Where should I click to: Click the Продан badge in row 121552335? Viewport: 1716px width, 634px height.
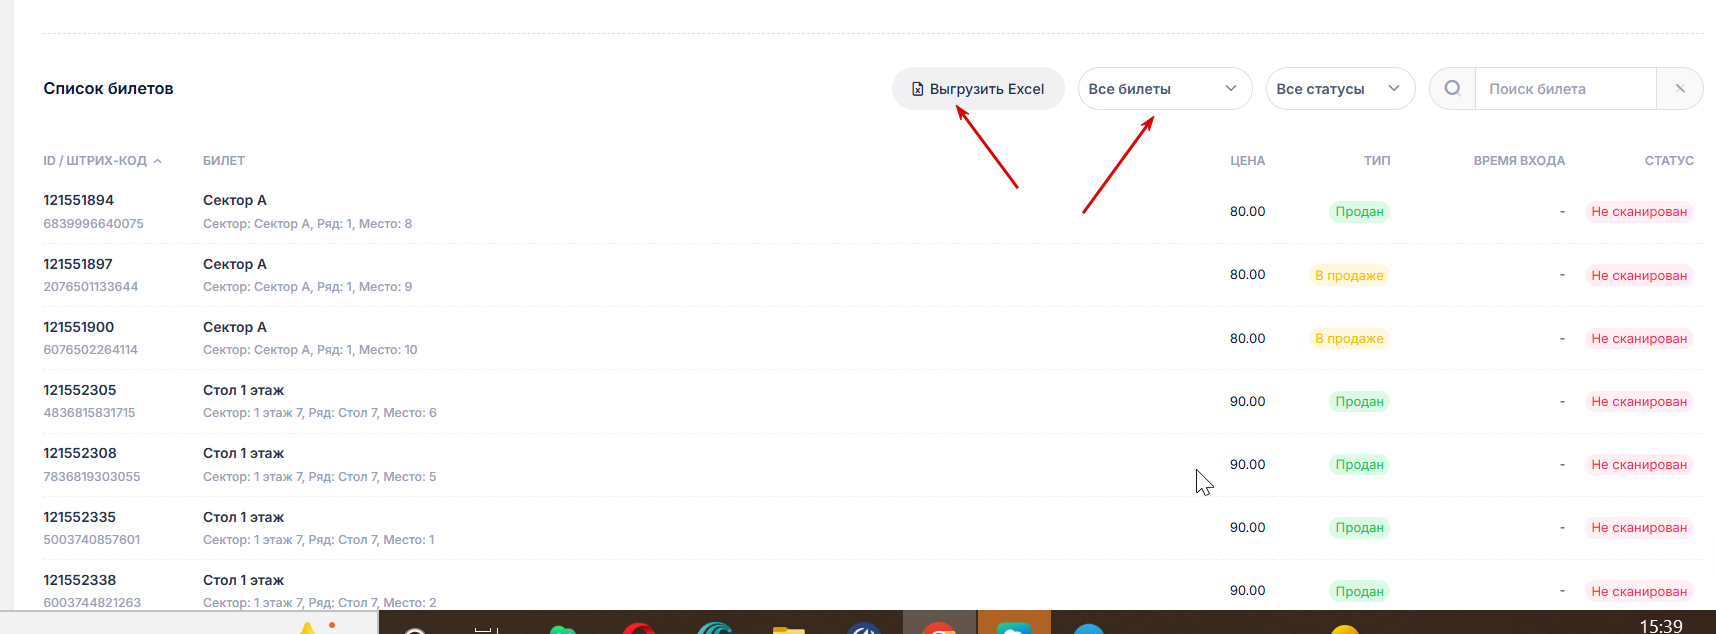pos(1359,528)
